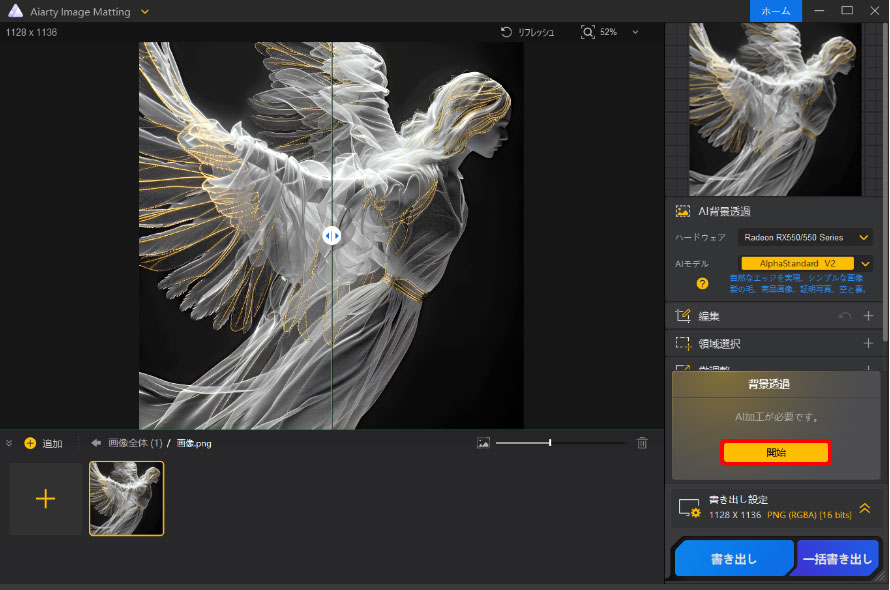The height and width of the screenshot is (590, 890).
Task: Go to the ホーム tab
Action: coord(775,11)
